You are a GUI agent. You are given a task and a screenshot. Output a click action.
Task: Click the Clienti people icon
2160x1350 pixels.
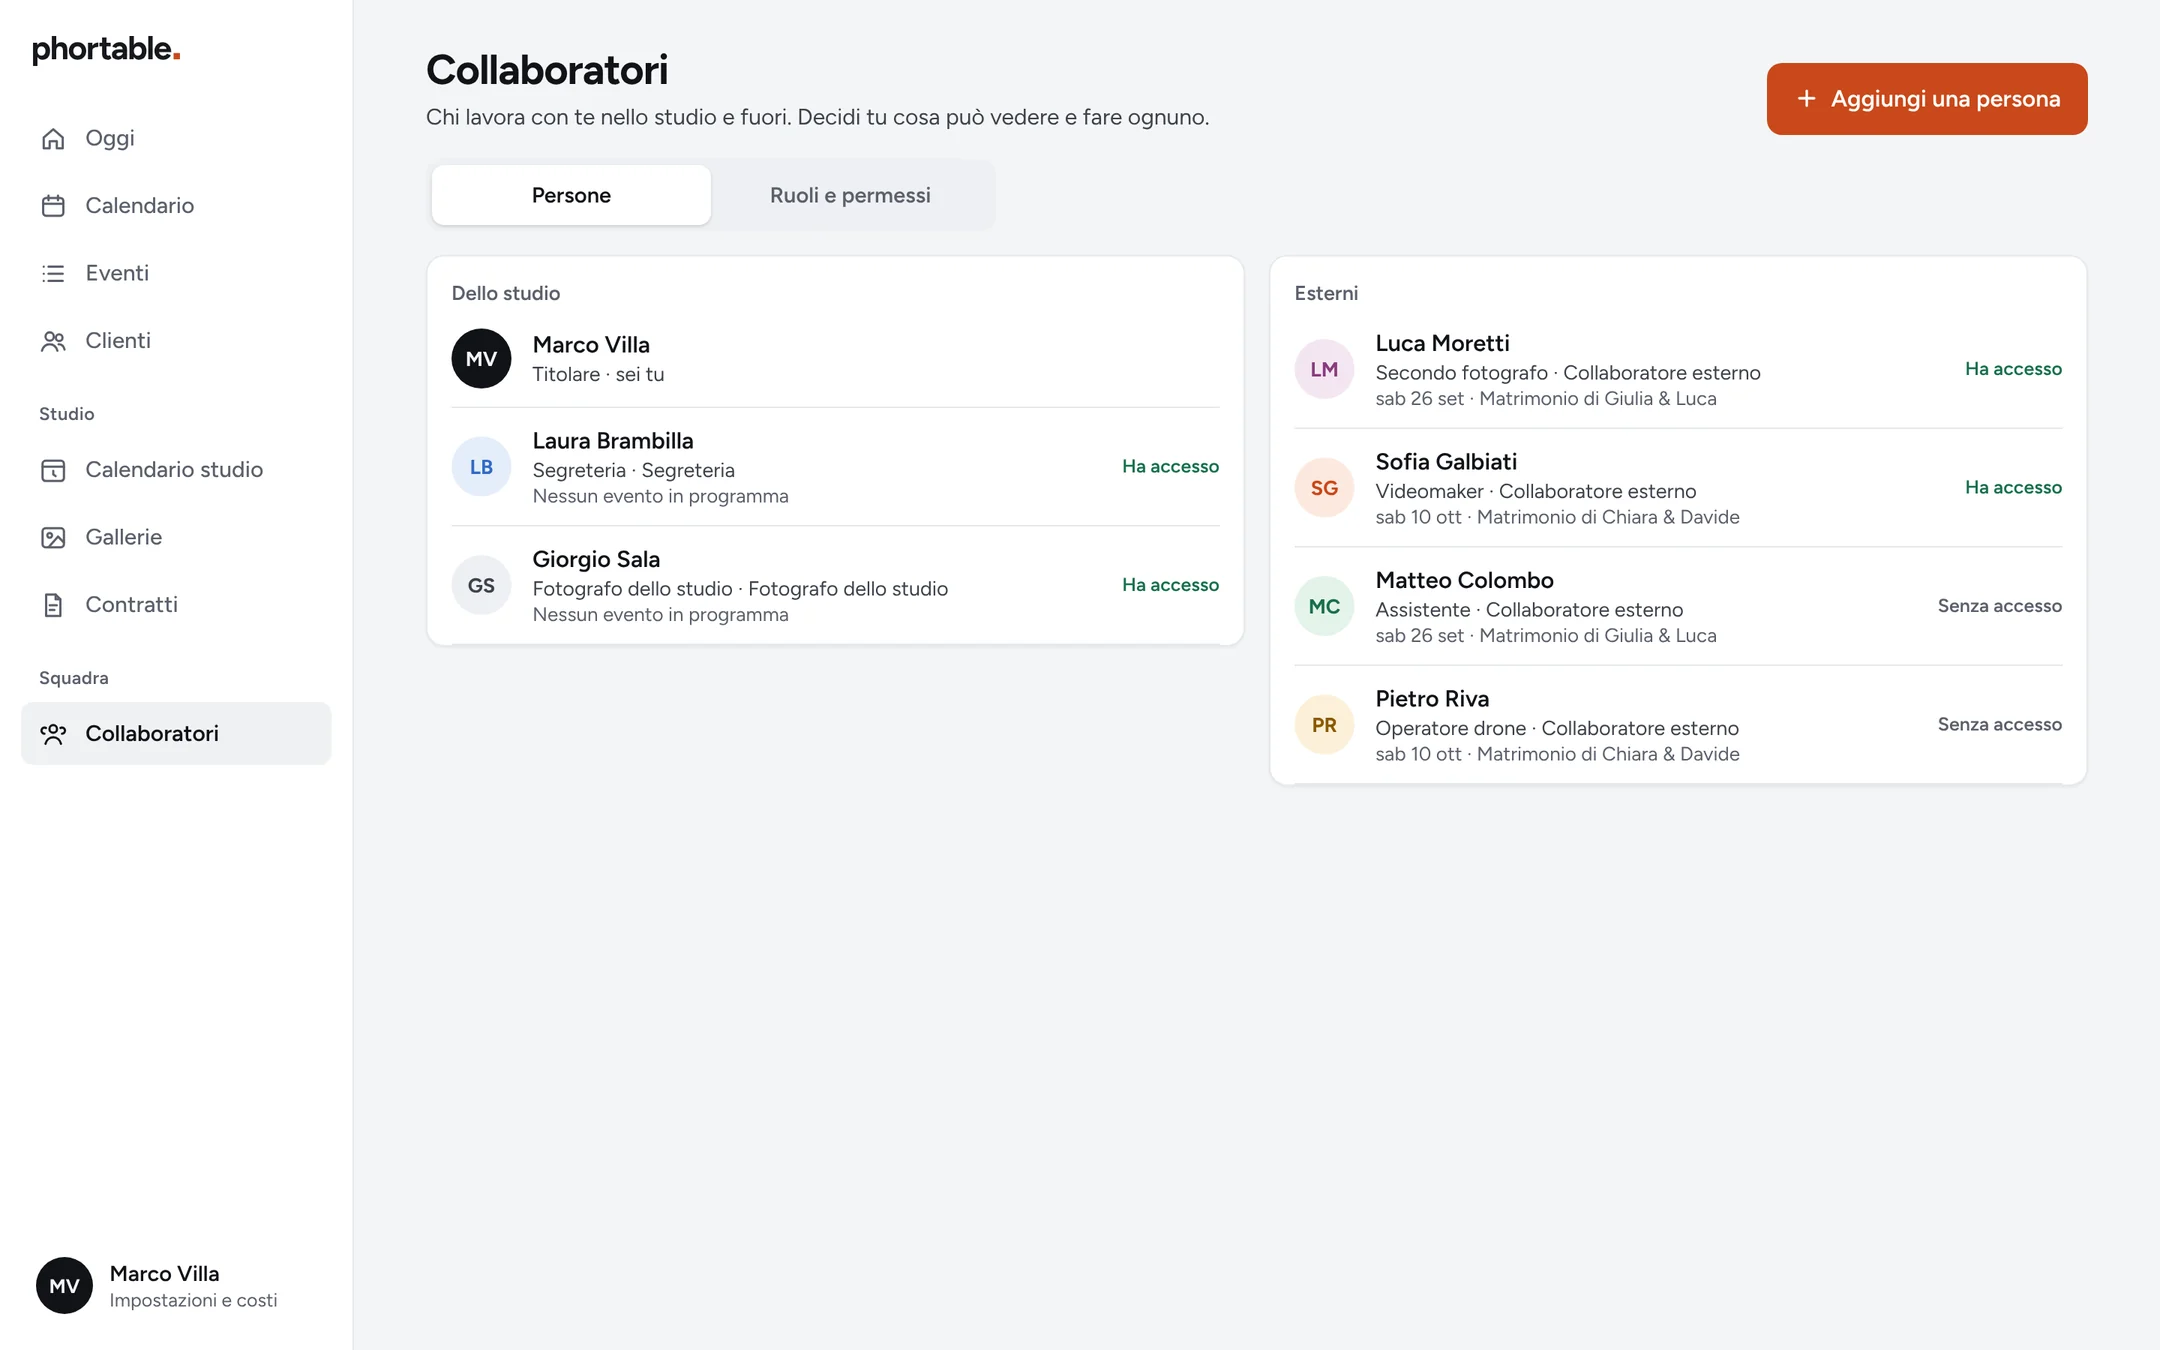[53, 341]
